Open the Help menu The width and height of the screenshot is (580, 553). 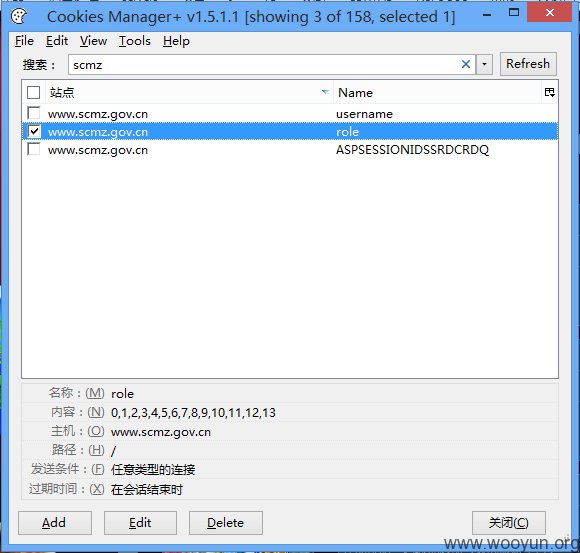click(176, 41)
